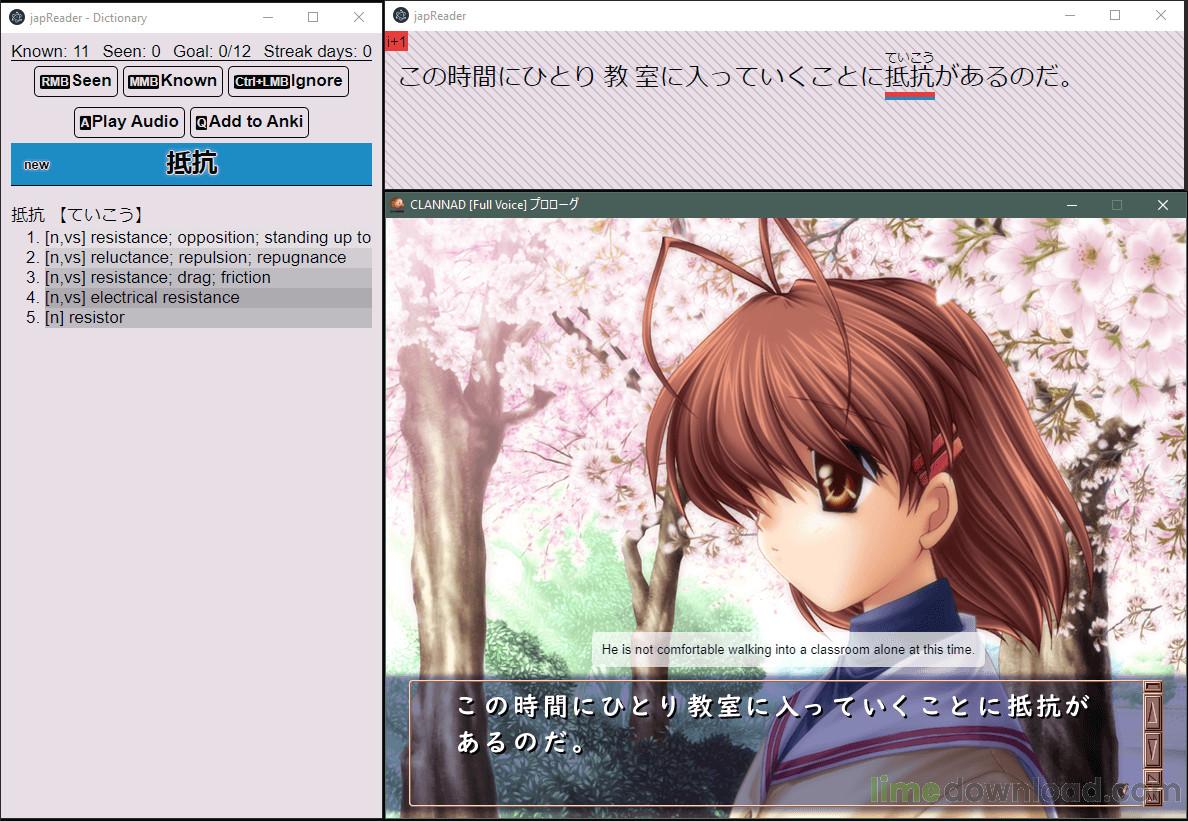Viewport: 1188px width, 821px height.
Task: Mark the word as Seen
Action: [76, 81]
